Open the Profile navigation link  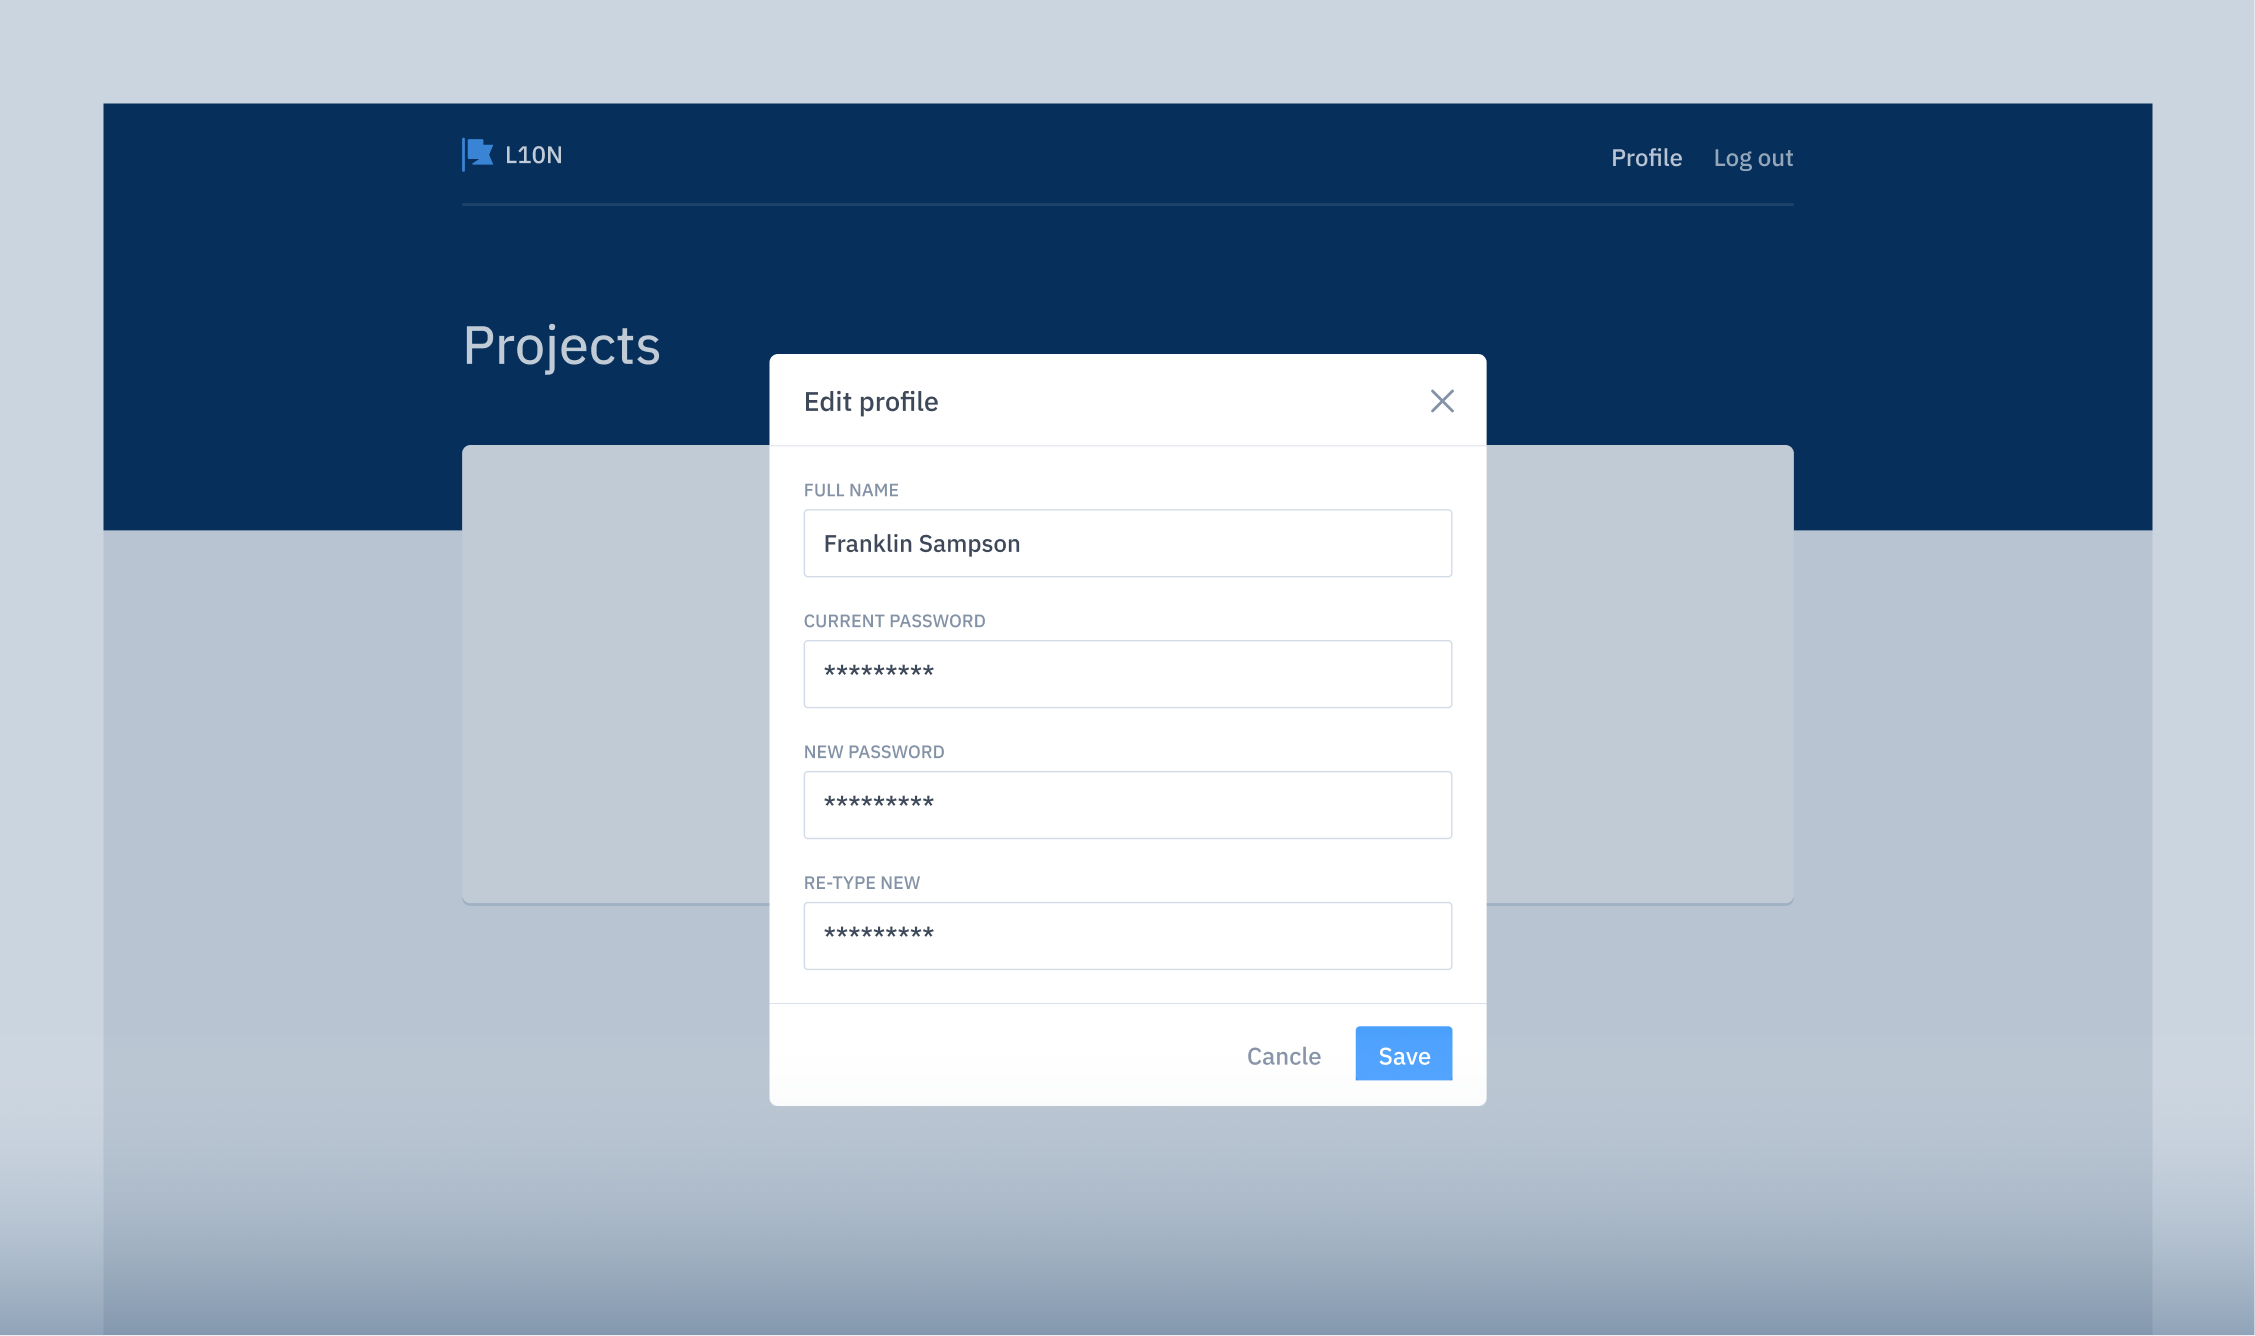click(1646, 158)
